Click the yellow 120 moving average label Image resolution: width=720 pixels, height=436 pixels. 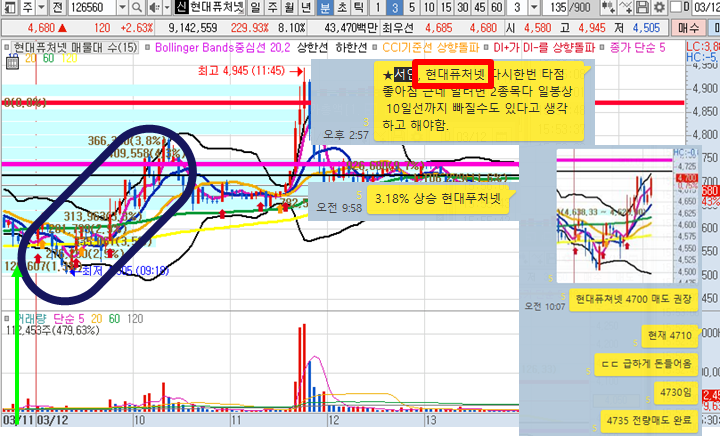click(x=69, y=58)
